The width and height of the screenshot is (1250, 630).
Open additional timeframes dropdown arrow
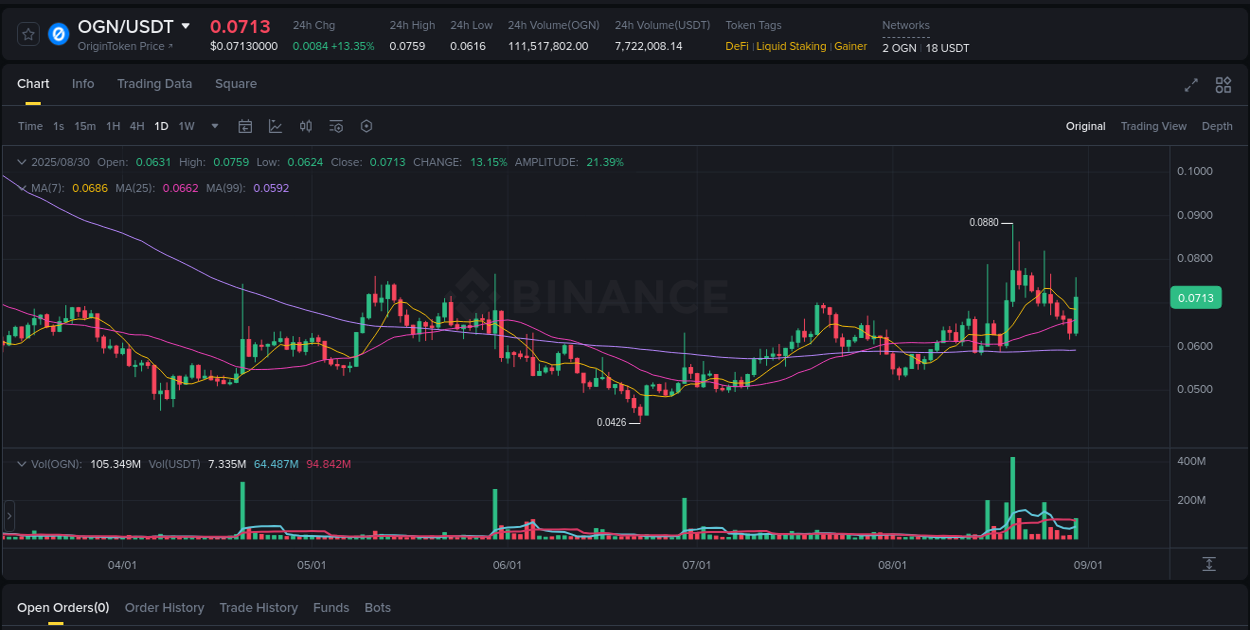point(214,126)
